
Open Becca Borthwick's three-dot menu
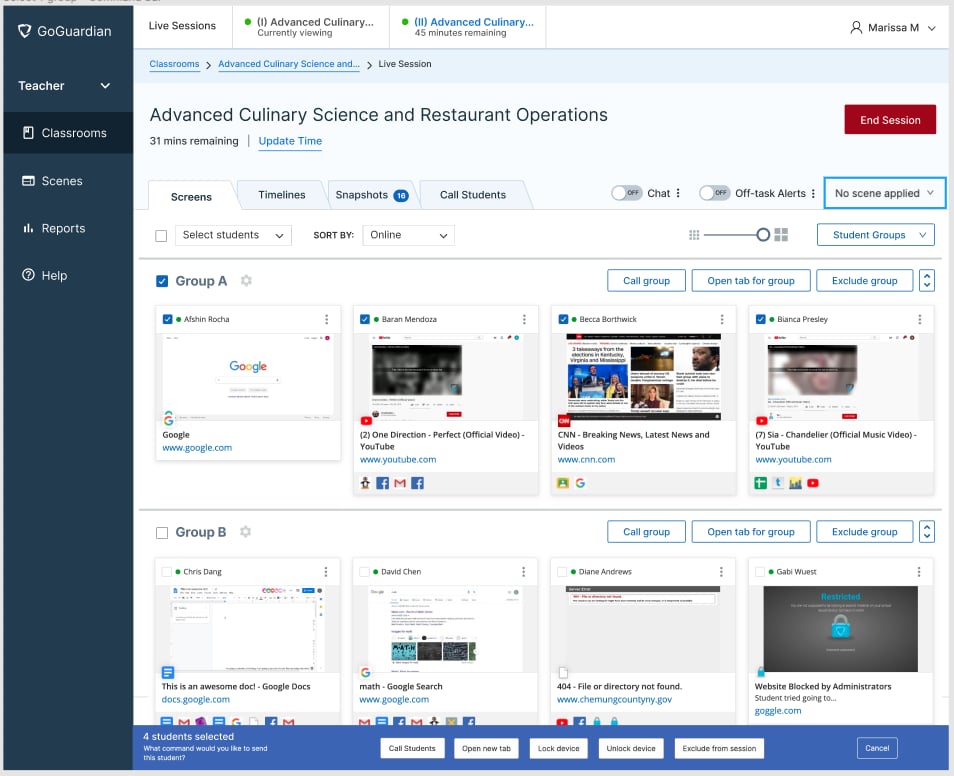[x=722, y=319]
